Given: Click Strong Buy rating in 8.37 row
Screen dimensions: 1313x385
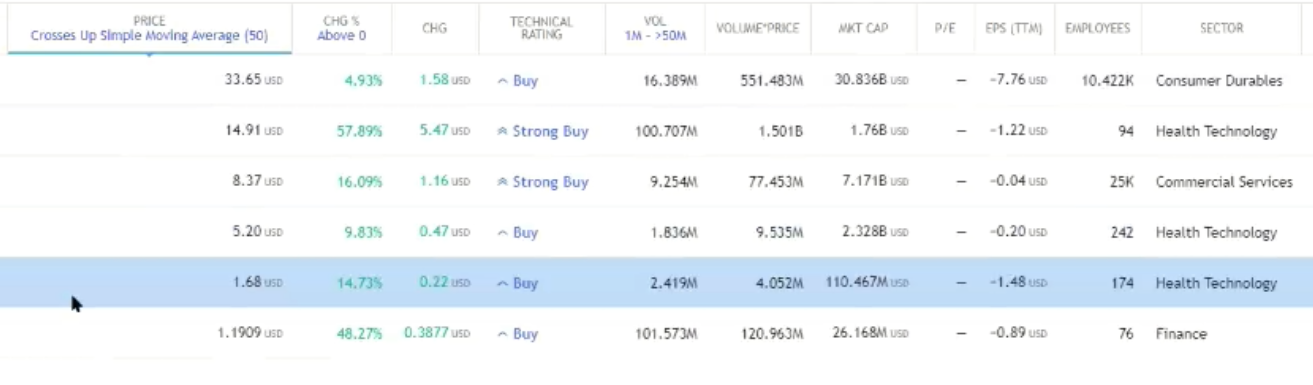Looking at the screenshot, I should (543, 182).
